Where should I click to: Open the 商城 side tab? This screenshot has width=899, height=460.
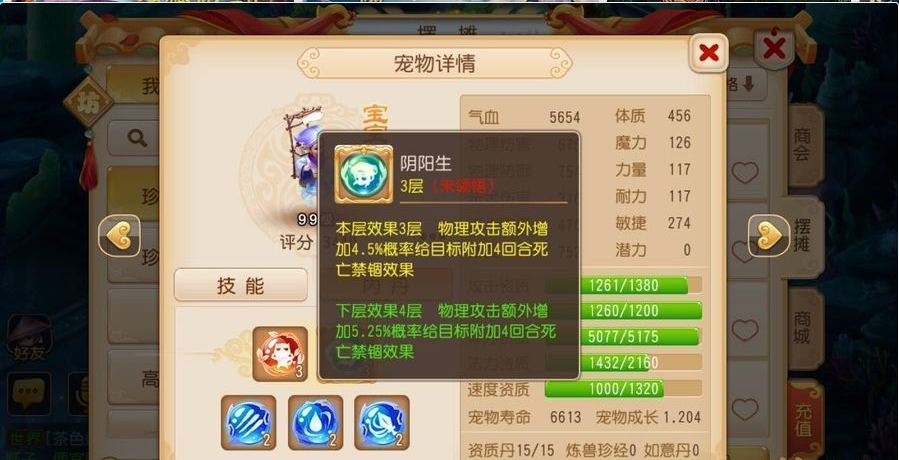point(803,328)
